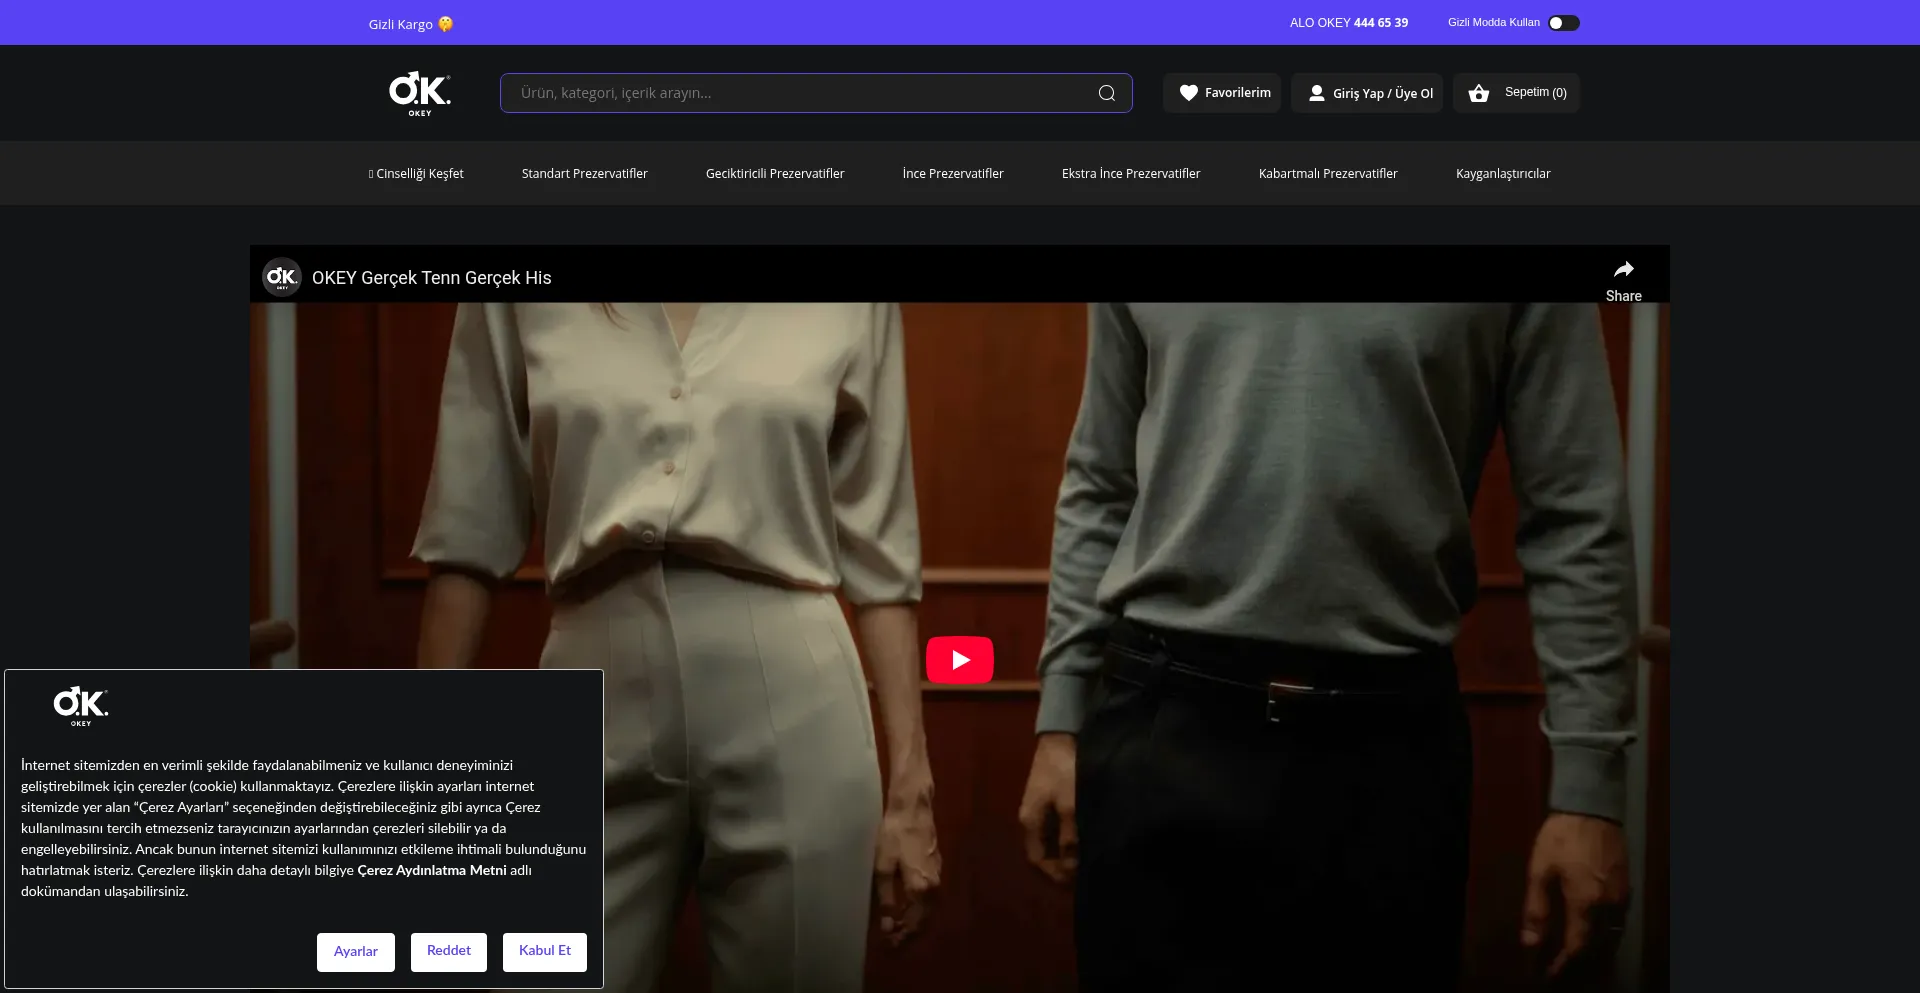
Task: Select İnce Prezervatifler menu item
Action: coord(952,174)
